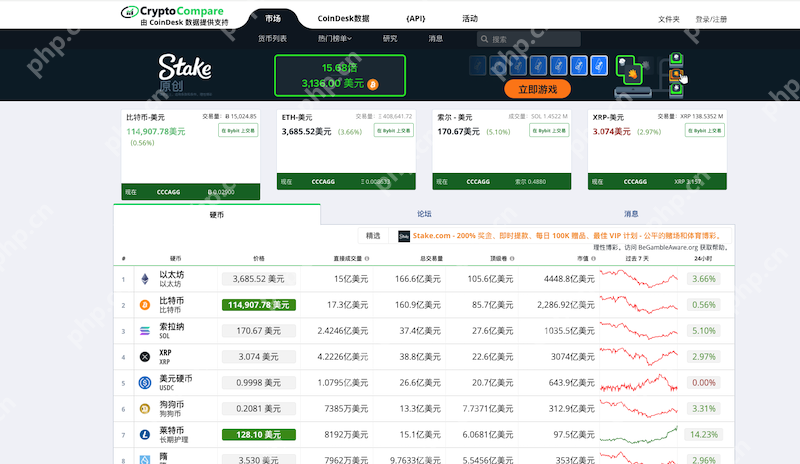Screen dimensions: 800x464
Task: Click the 14.23% change value
Action: pos(704,434)
